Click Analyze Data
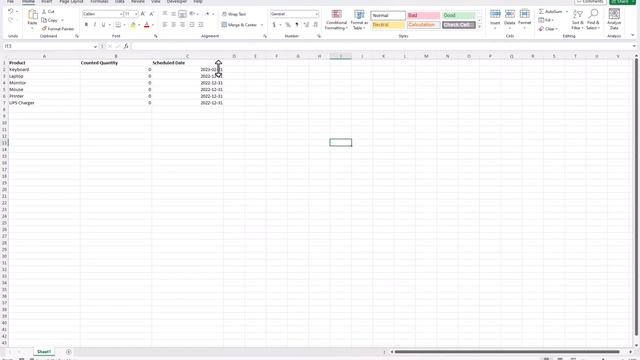This screenshot has width=640, height=360. pyautogui.click(x=614, y=19)
